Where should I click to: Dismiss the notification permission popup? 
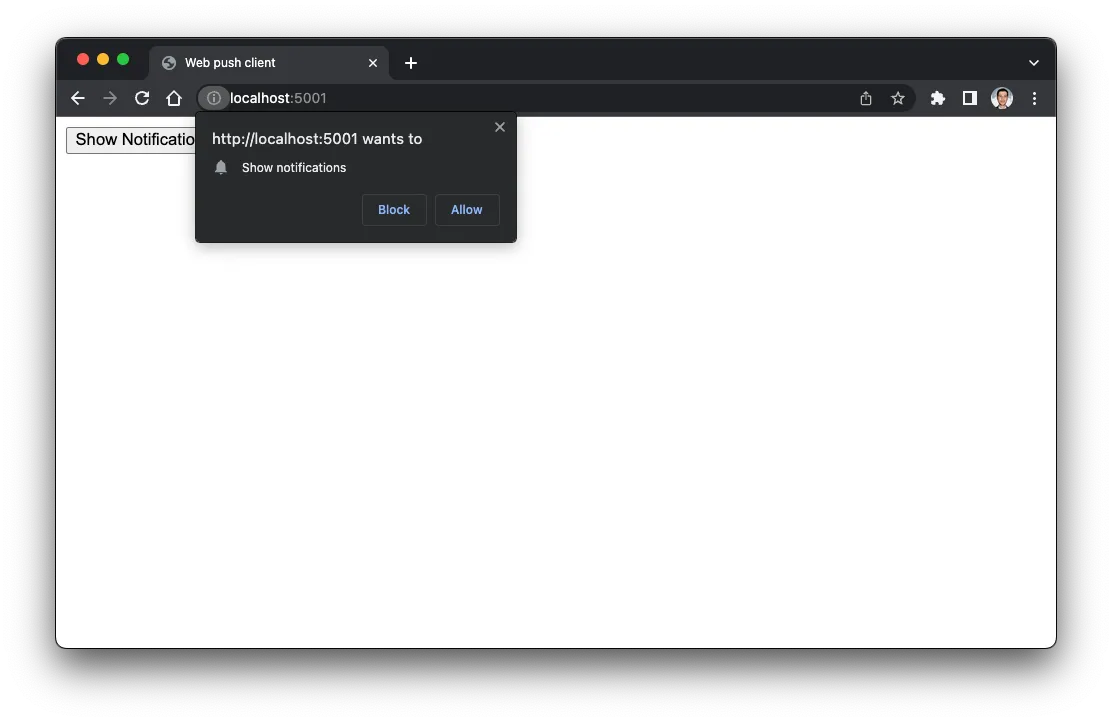[500, 127]
